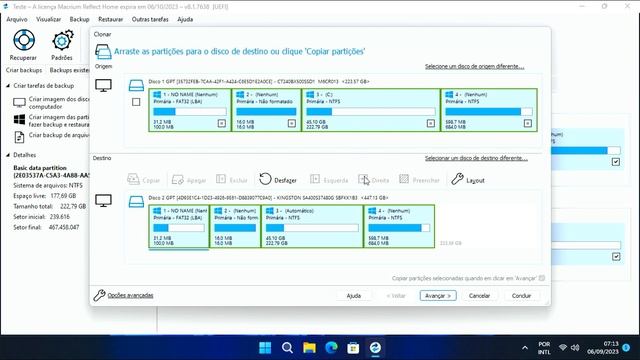
Task: Open the Windows Start button
Action: coord(265,348)
